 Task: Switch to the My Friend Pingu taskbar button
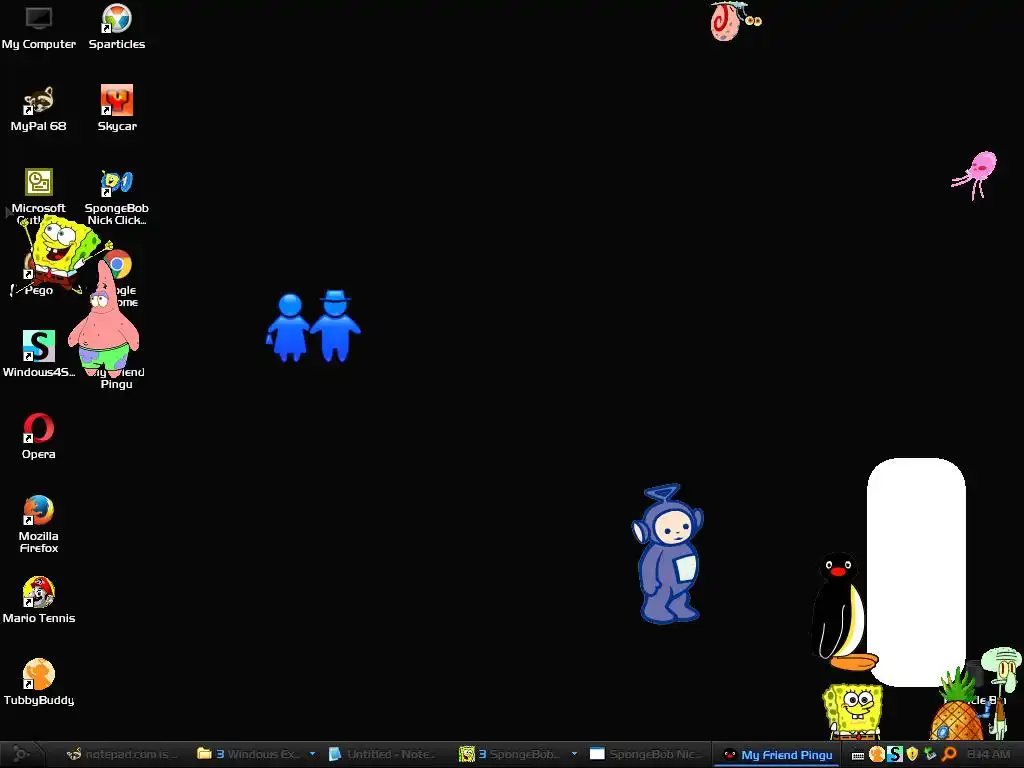[777, 754]
